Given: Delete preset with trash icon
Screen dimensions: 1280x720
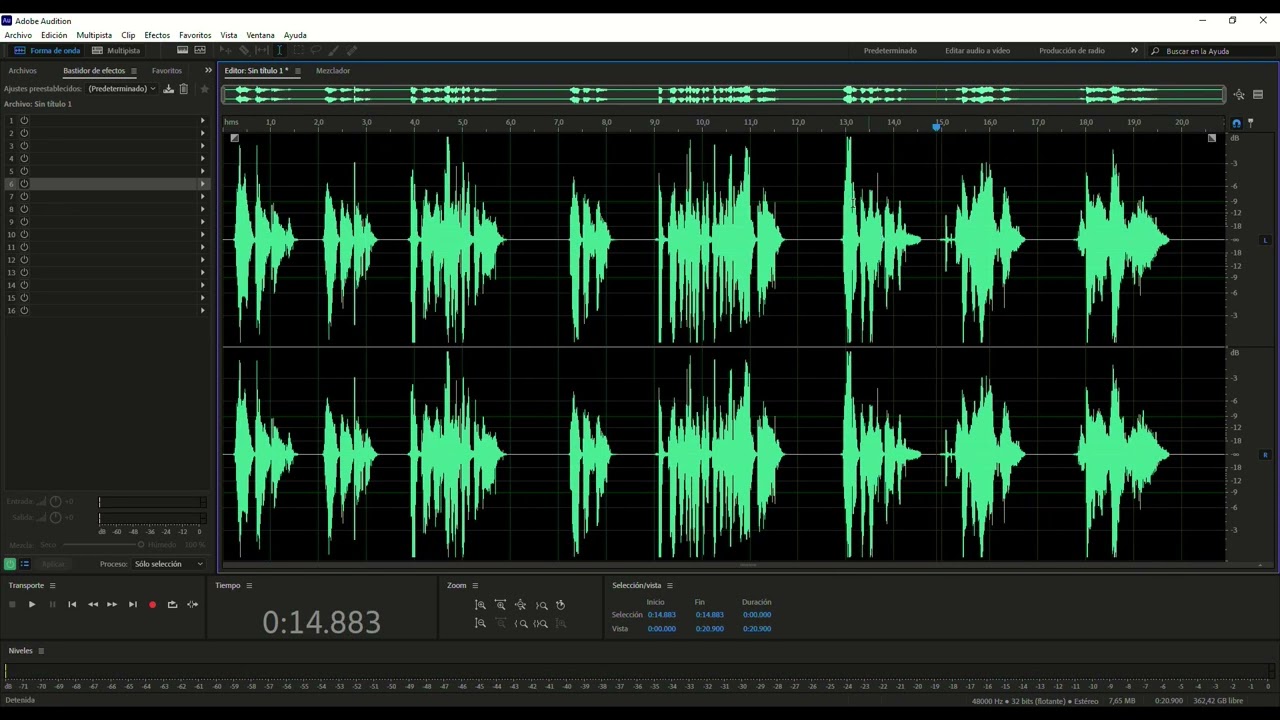Looking at the screenshot, I should point(183,89).
